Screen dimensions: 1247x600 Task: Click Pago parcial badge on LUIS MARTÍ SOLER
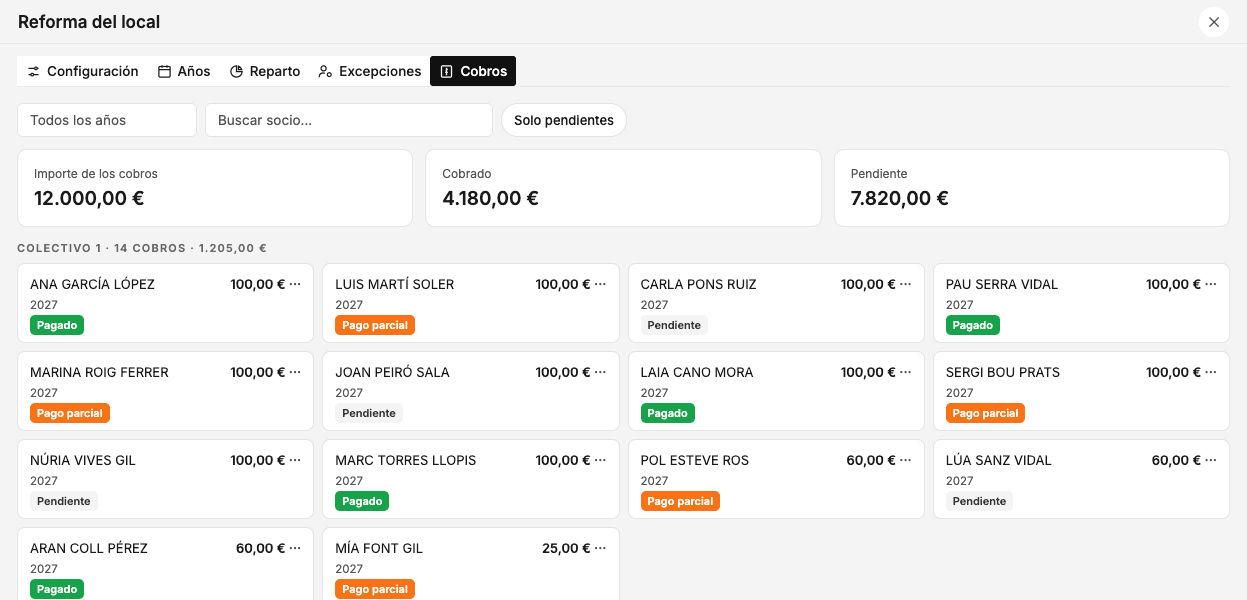[x=375, y=325]
